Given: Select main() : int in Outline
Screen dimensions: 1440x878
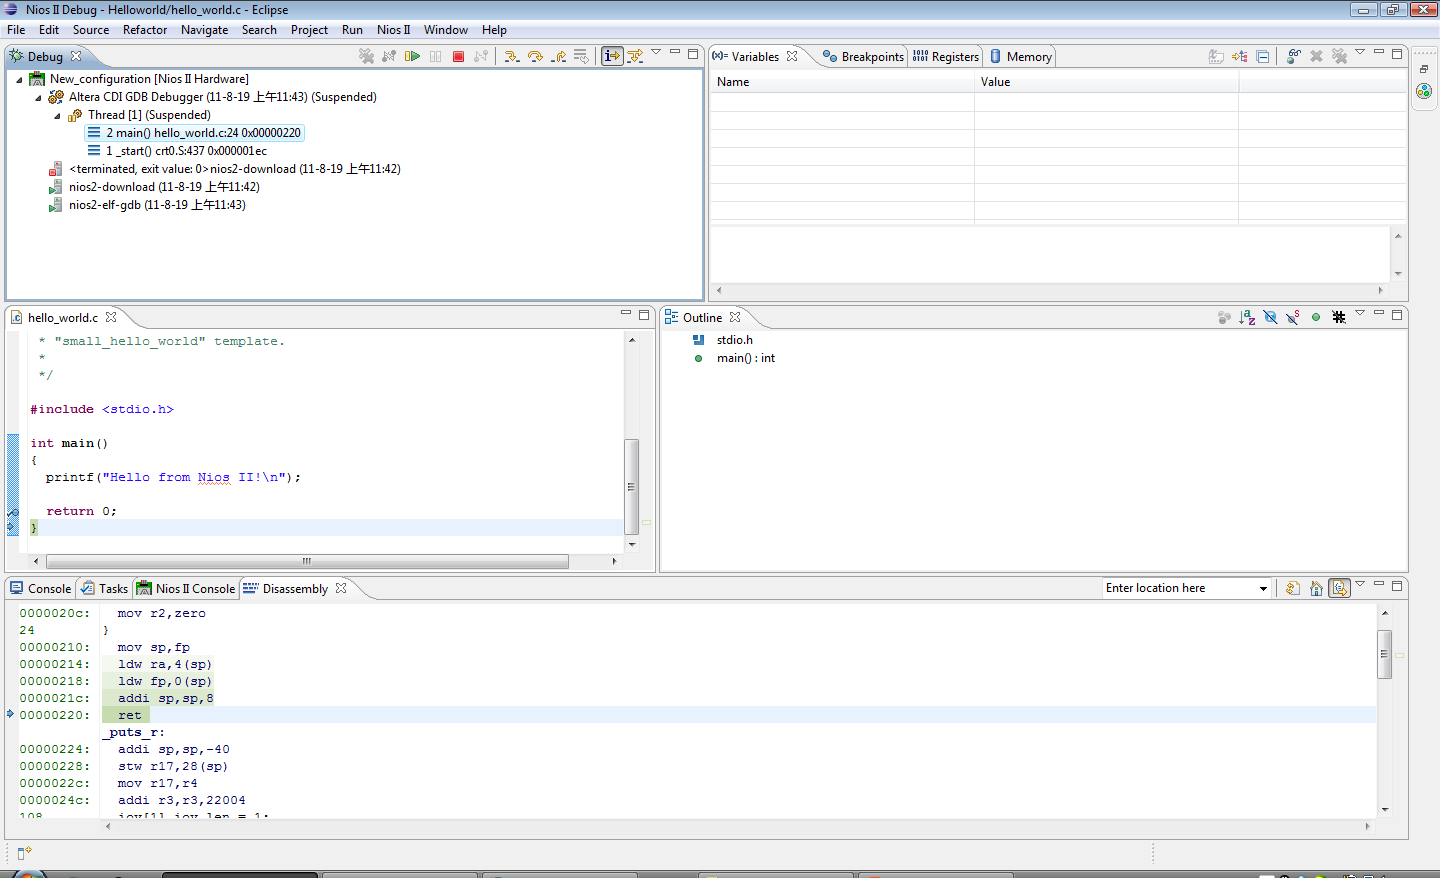Looking at the screenshot, I should pos(745,358).
